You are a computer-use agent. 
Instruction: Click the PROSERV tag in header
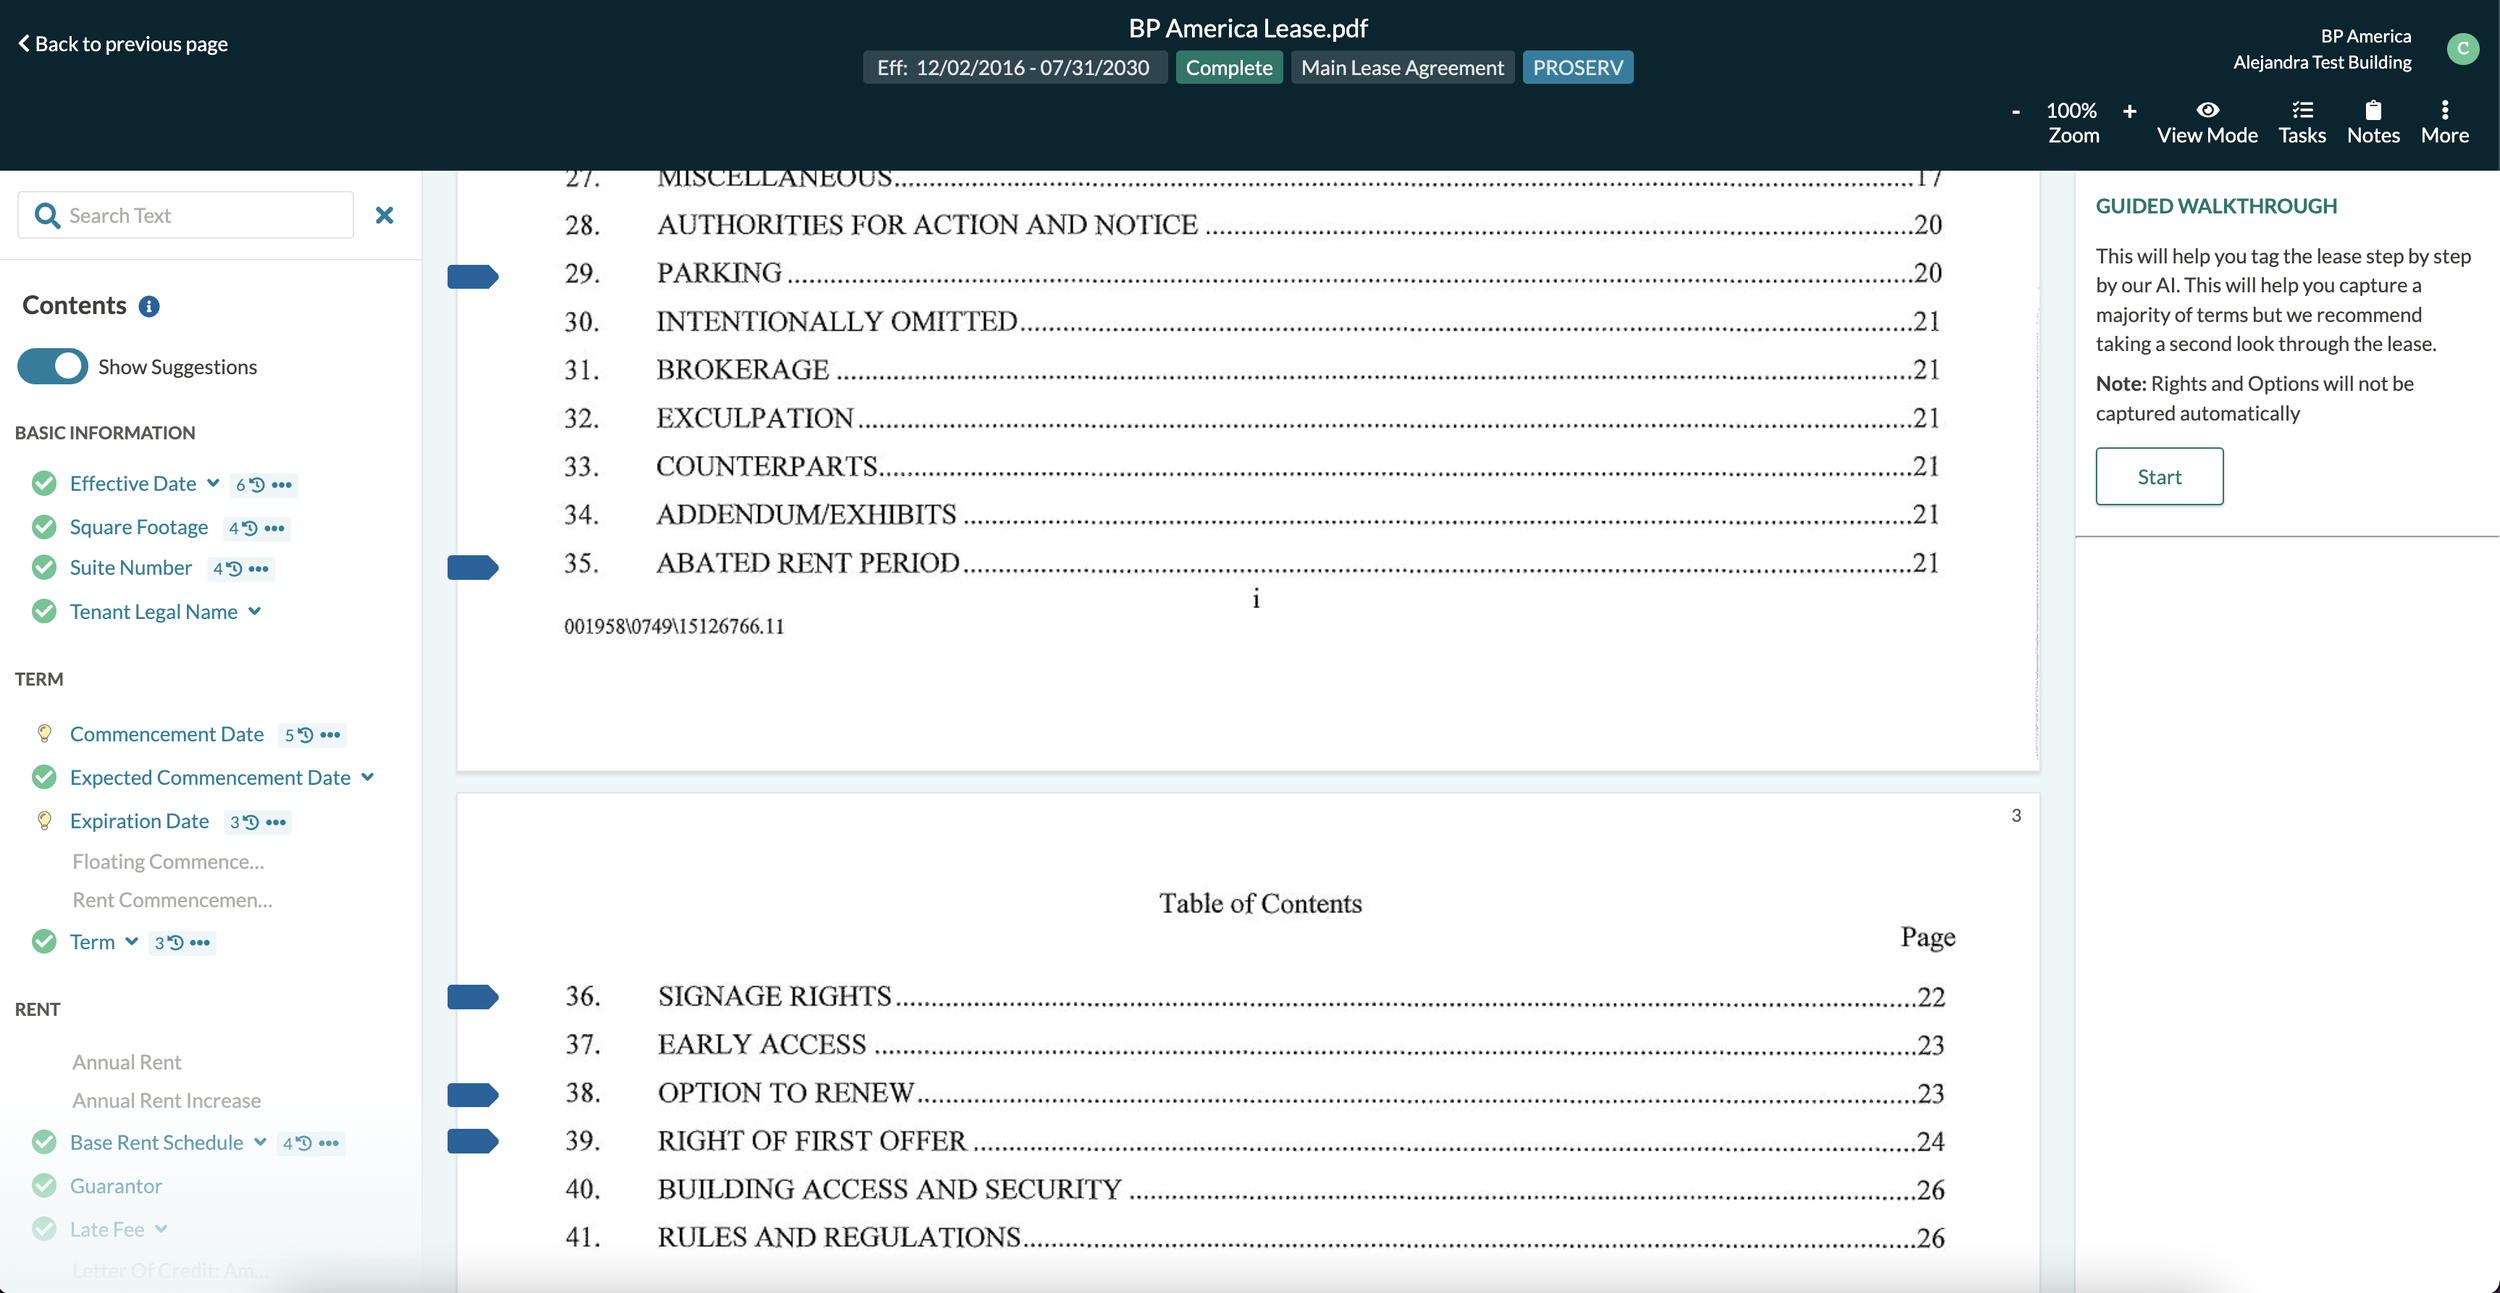pyautogui.click(x=1577, y=67)
